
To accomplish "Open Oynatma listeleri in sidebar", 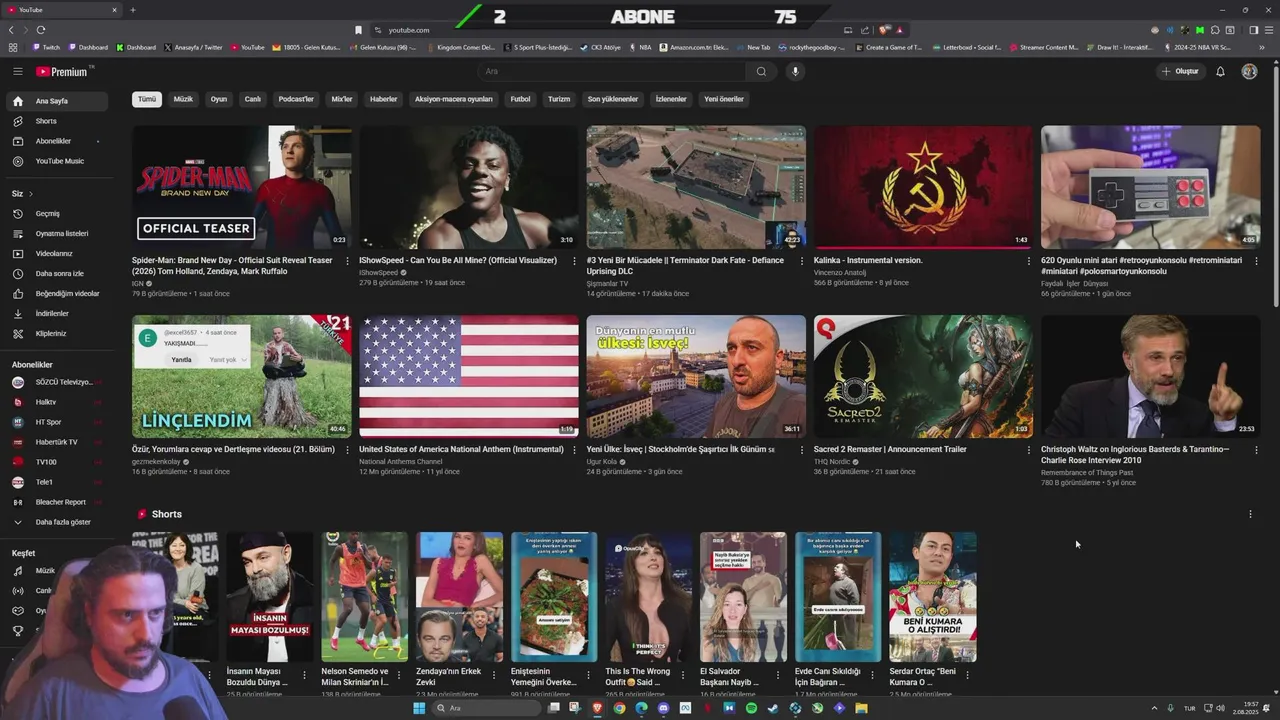I will [56, 233].
